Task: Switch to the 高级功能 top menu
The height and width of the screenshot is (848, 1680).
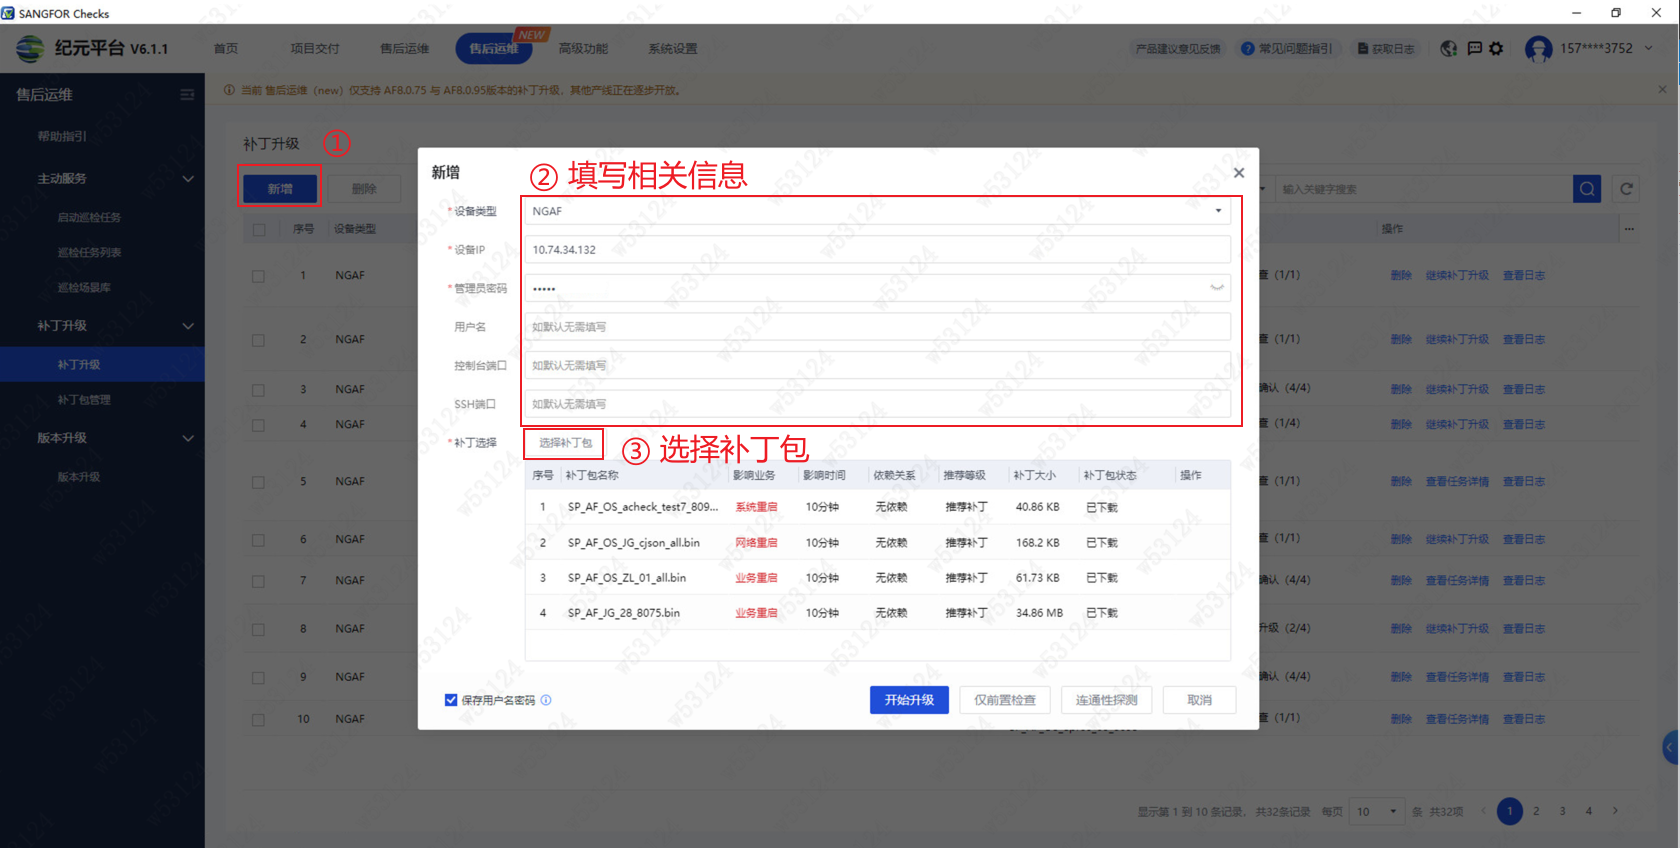Action: (x=583, y=48)
